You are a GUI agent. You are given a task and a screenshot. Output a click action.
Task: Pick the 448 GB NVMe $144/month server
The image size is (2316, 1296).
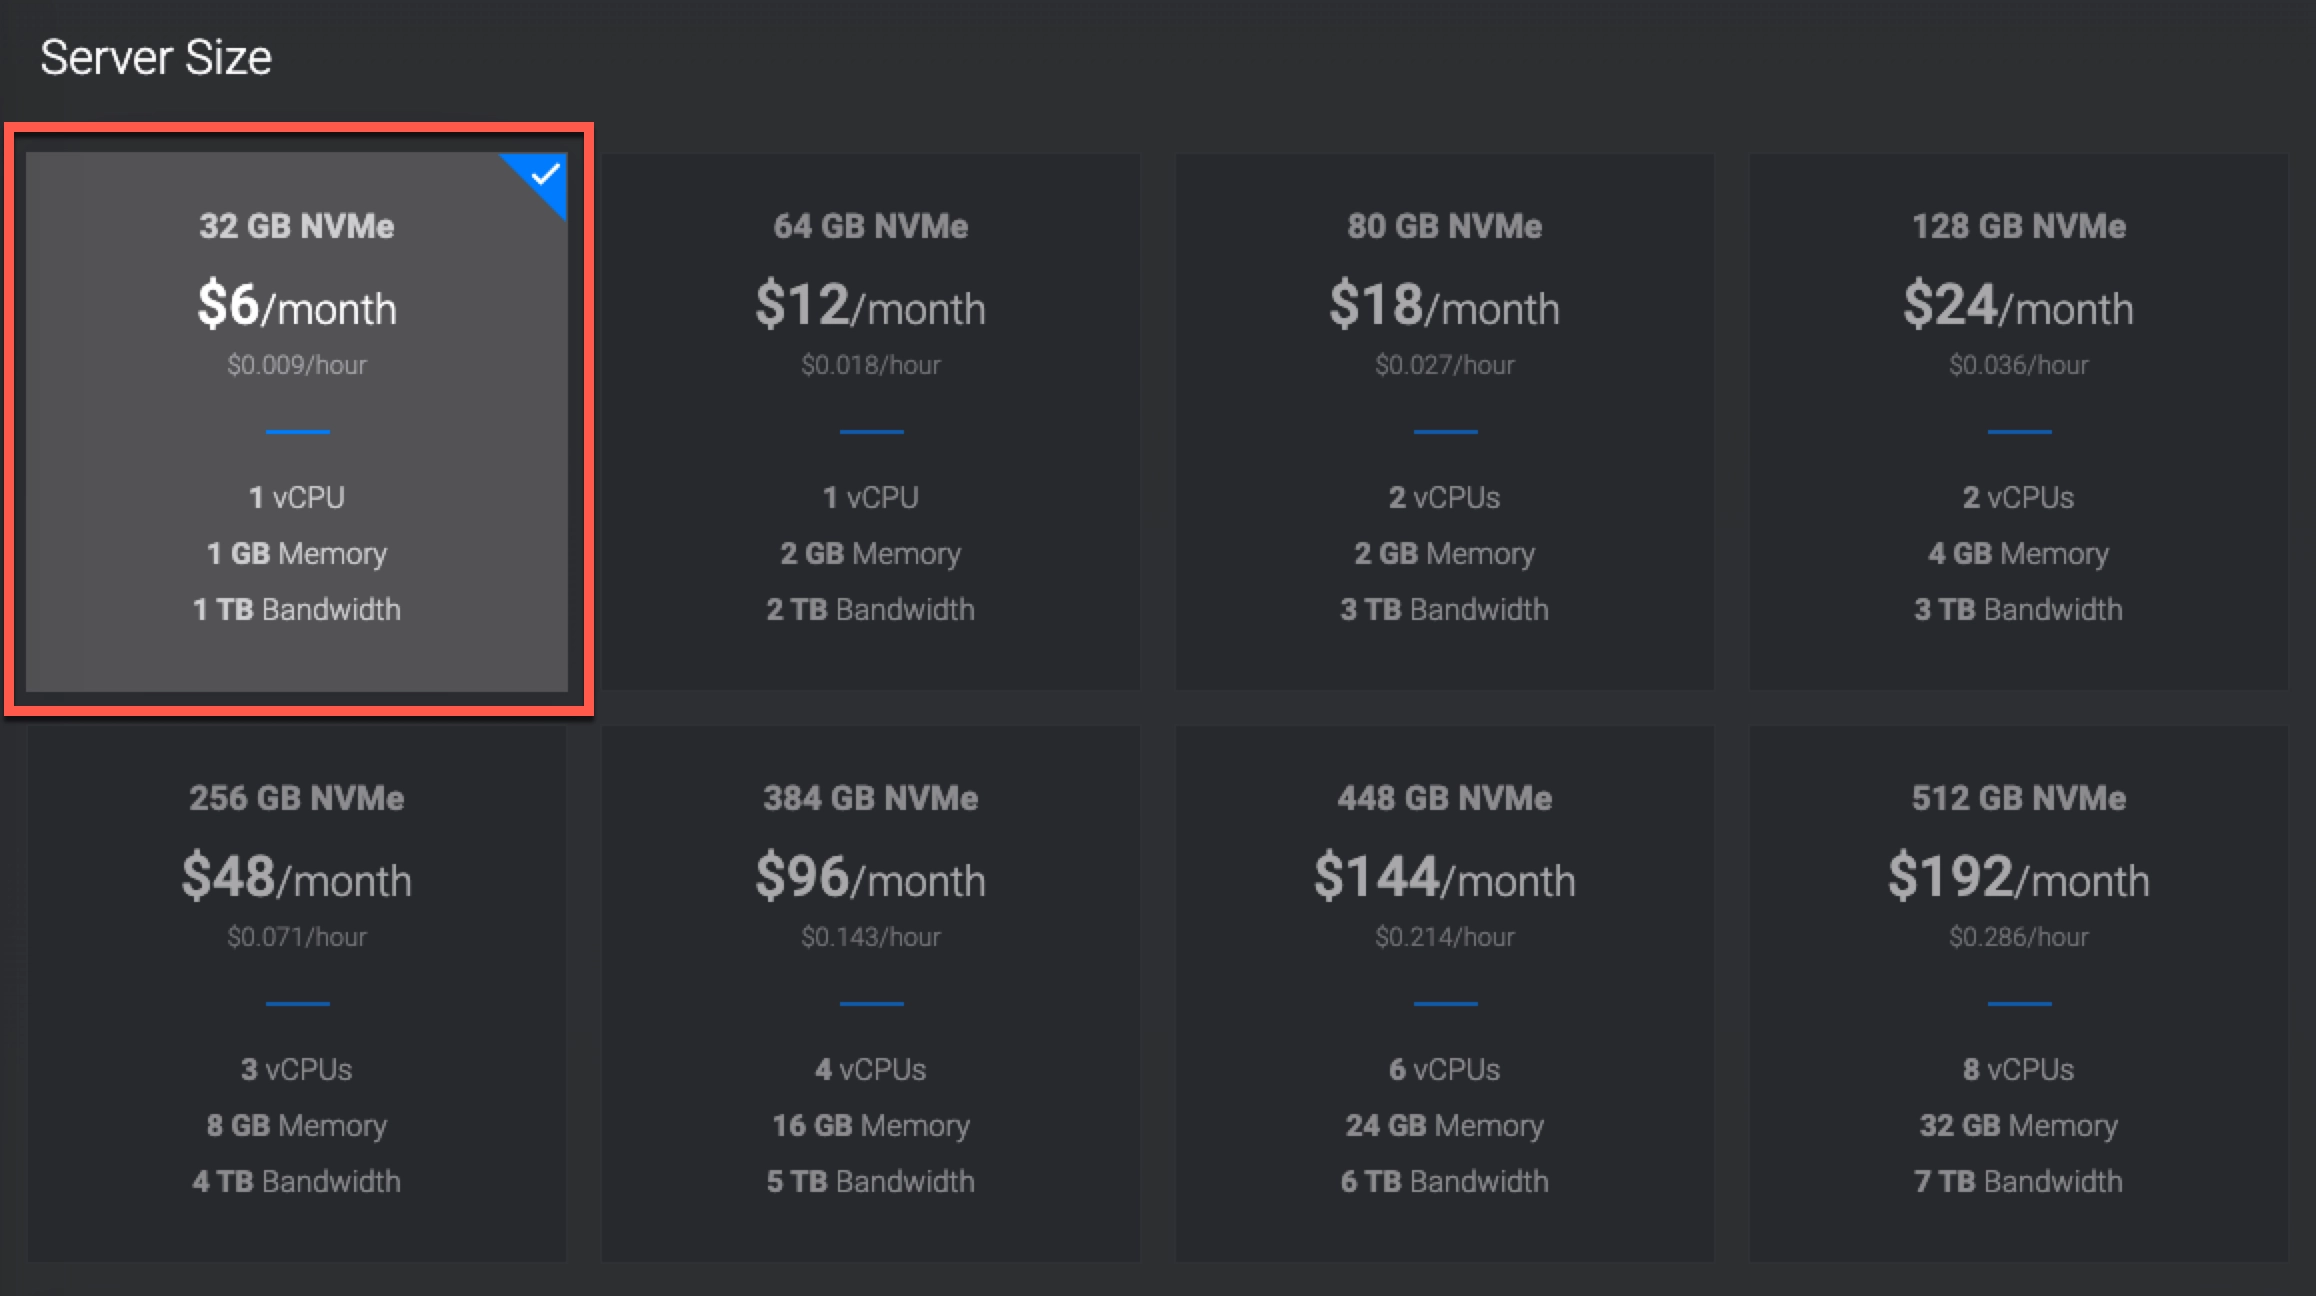pos(1444,992)
